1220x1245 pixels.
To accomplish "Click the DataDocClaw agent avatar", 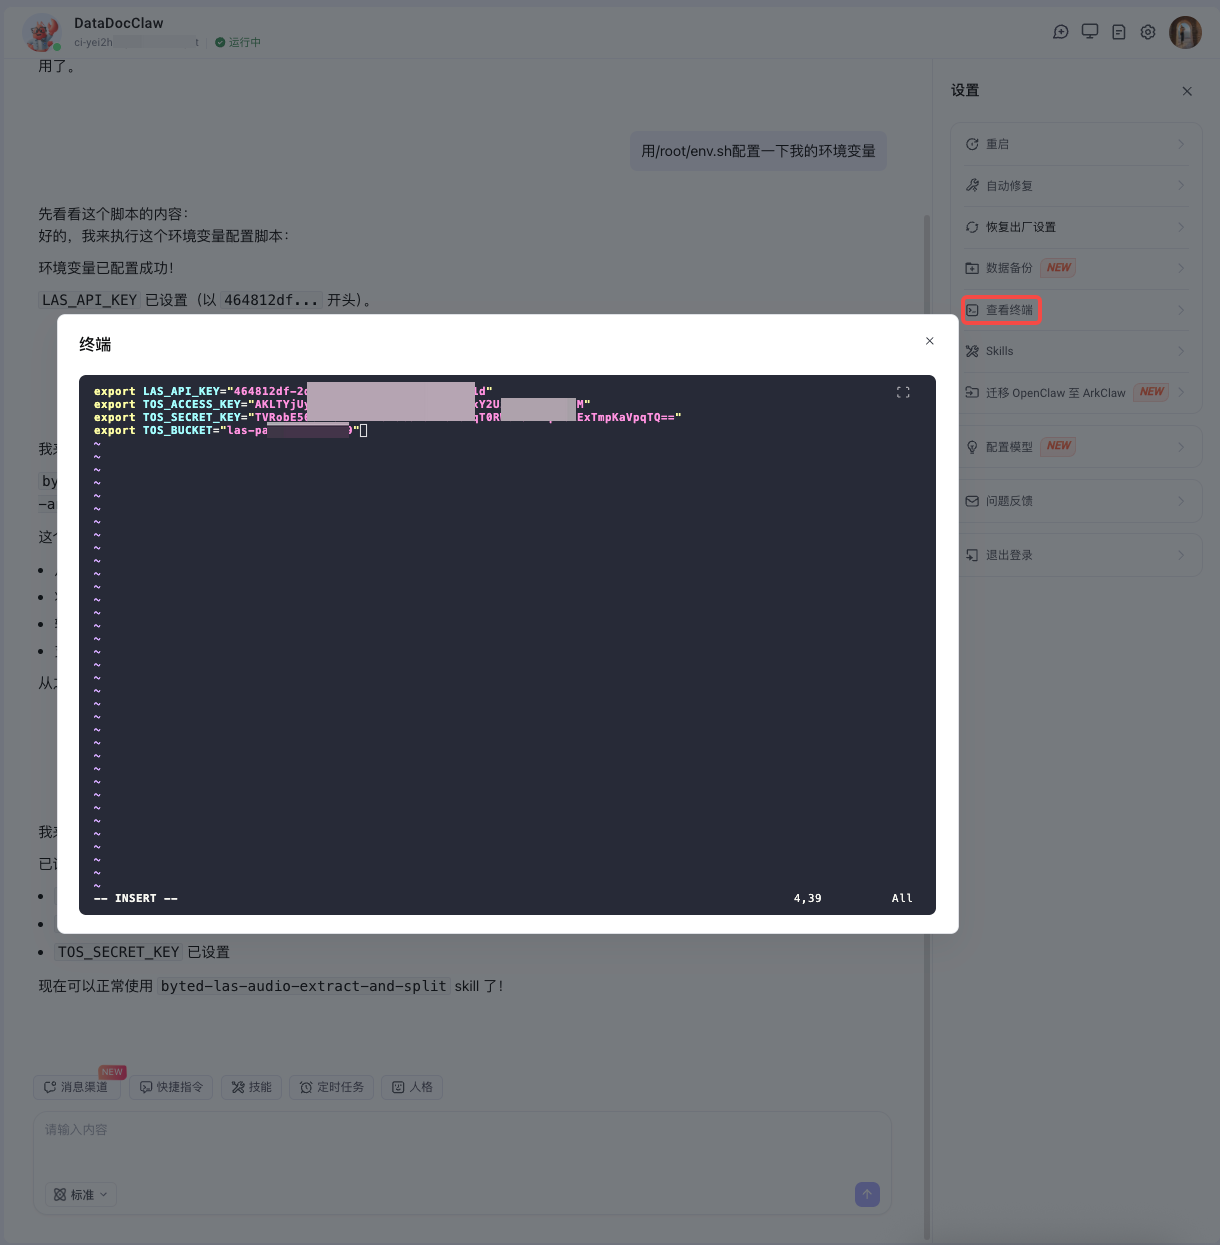I will click(41, 33).
